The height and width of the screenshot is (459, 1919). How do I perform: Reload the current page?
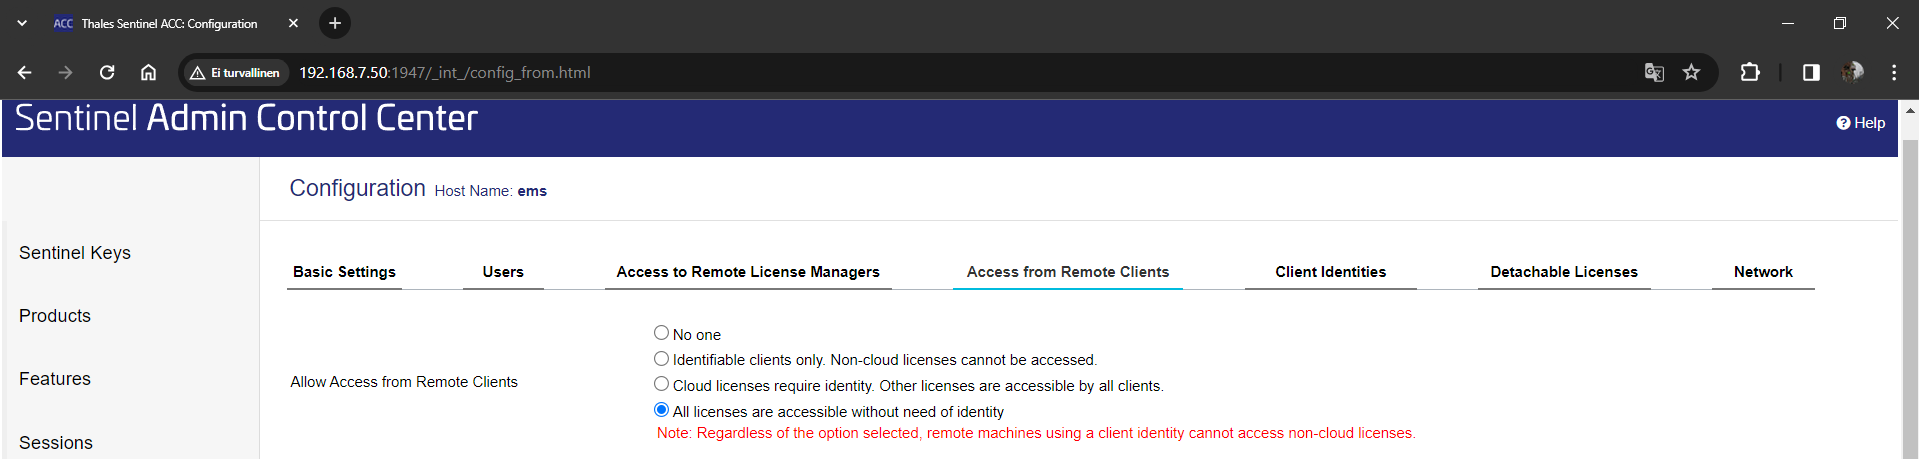pos(107,72)
